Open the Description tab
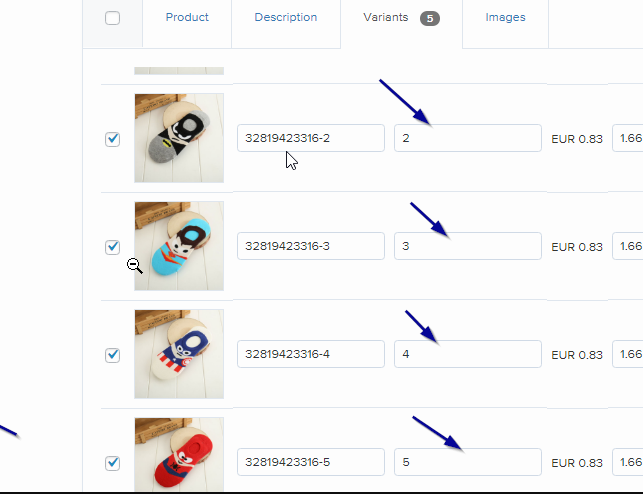 click(285, 18)
